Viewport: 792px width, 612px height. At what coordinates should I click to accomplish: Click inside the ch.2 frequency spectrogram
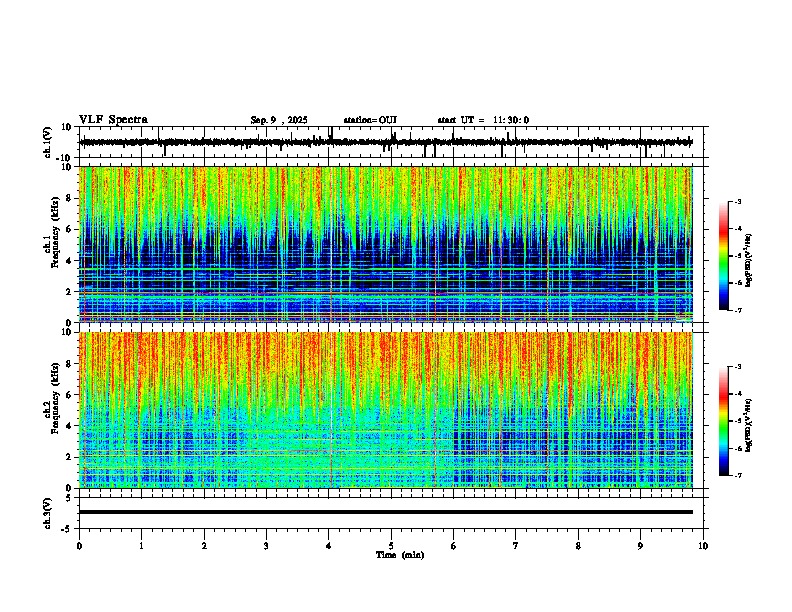point(386,410)
